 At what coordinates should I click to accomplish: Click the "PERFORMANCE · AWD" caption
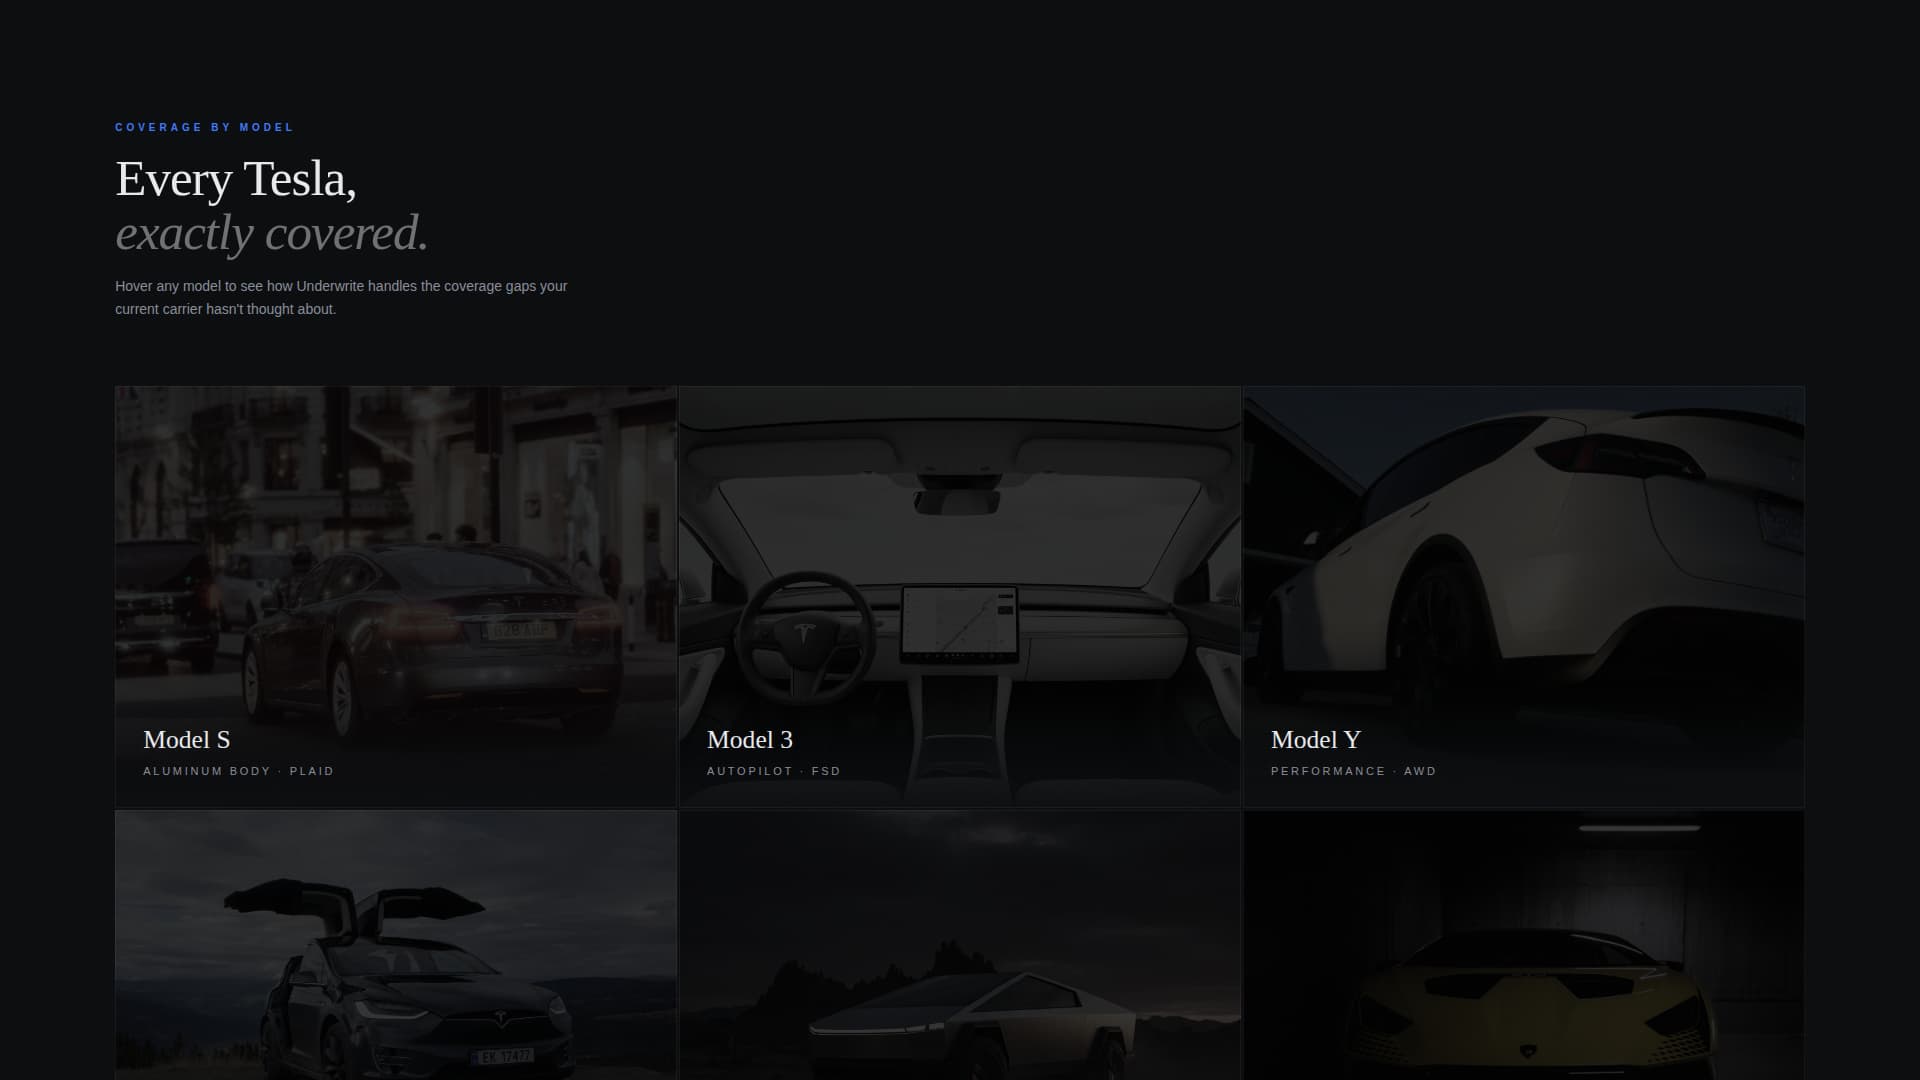[1354, 771]
